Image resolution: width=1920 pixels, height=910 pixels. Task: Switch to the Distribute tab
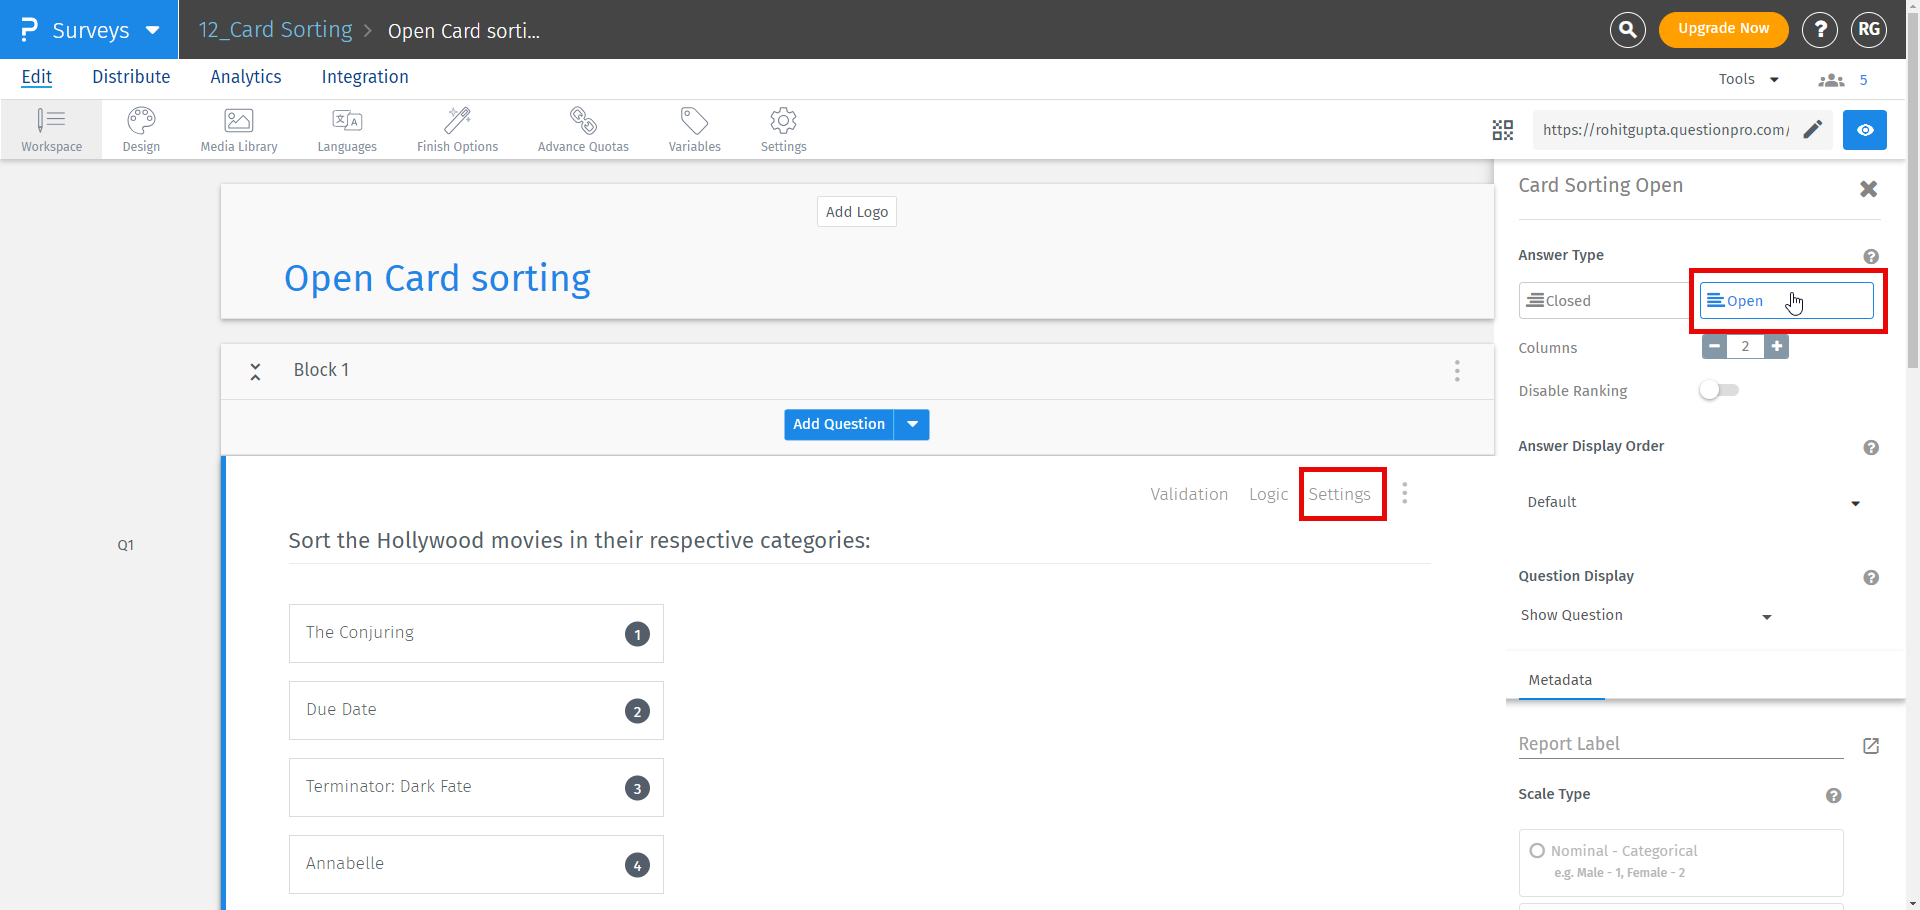tap(131, 77)
